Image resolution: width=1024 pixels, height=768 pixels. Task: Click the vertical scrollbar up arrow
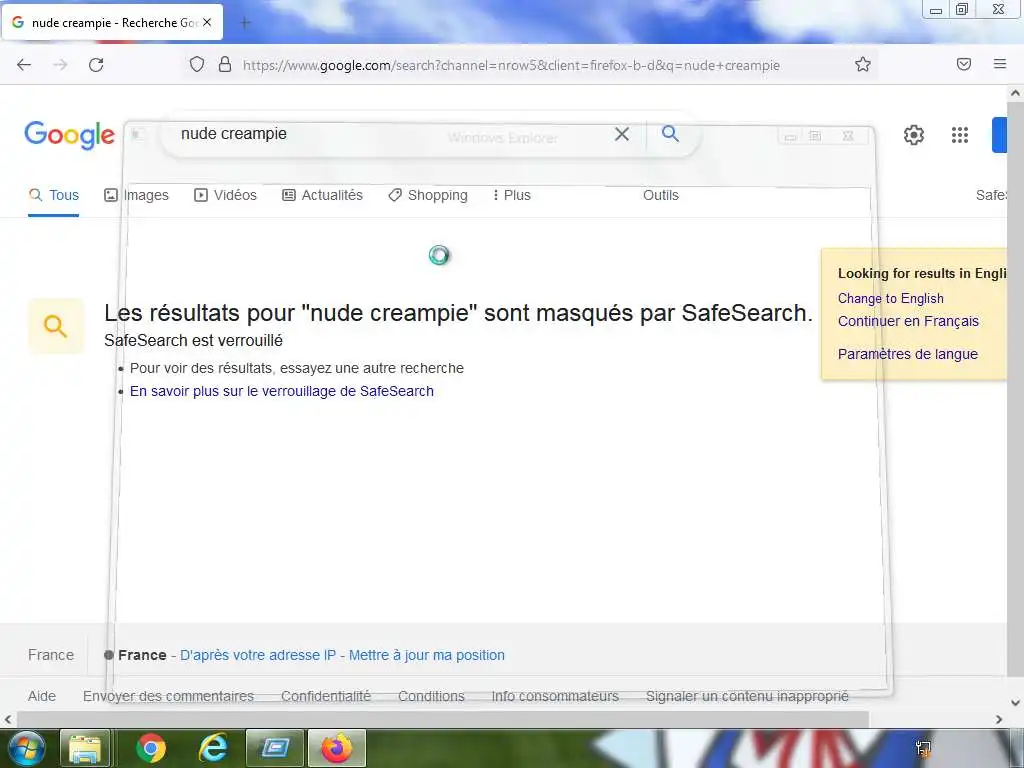pyautogui.click(x=1016, y=93)
